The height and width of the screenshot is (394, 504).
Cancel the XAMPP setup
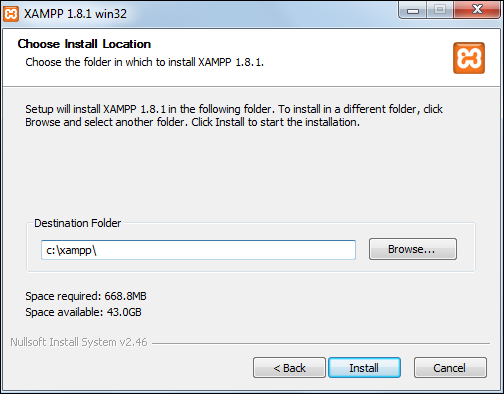(x=450, y=368)
